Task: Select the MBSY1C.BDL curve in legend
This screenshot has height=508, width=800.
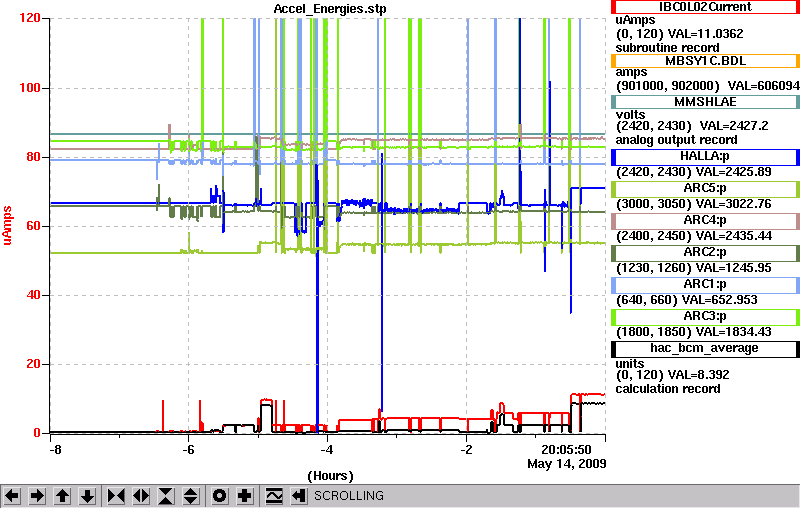Action: 705,61
